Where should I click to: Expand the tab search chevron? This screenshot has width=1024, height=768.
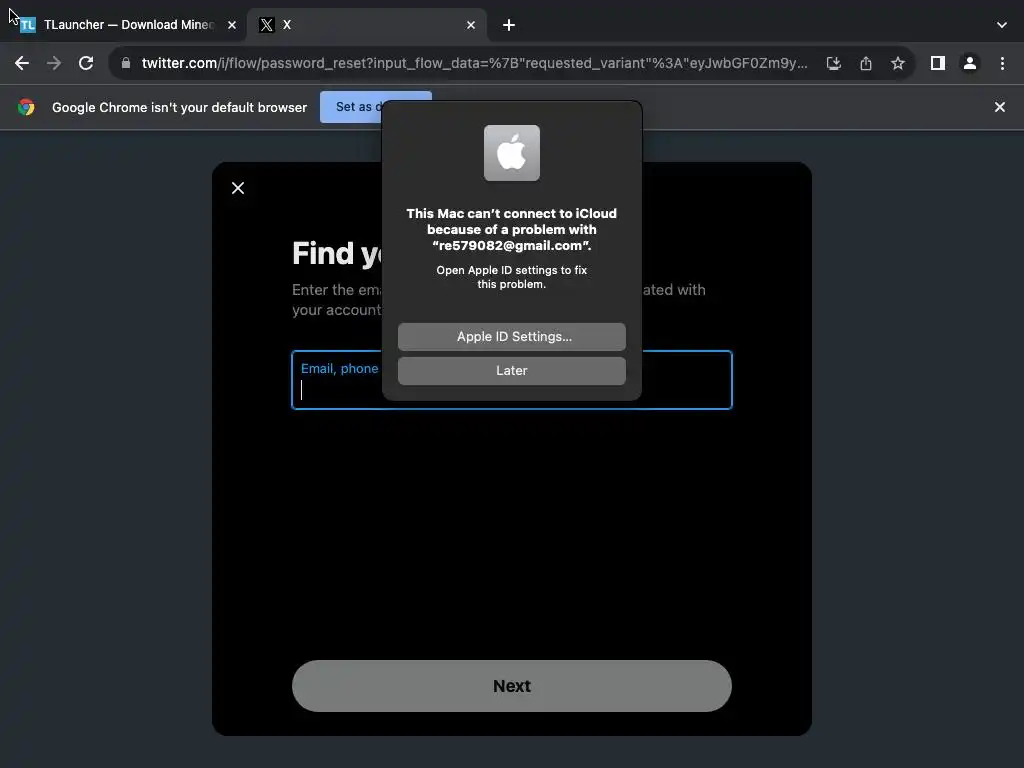click(1002, 25)
